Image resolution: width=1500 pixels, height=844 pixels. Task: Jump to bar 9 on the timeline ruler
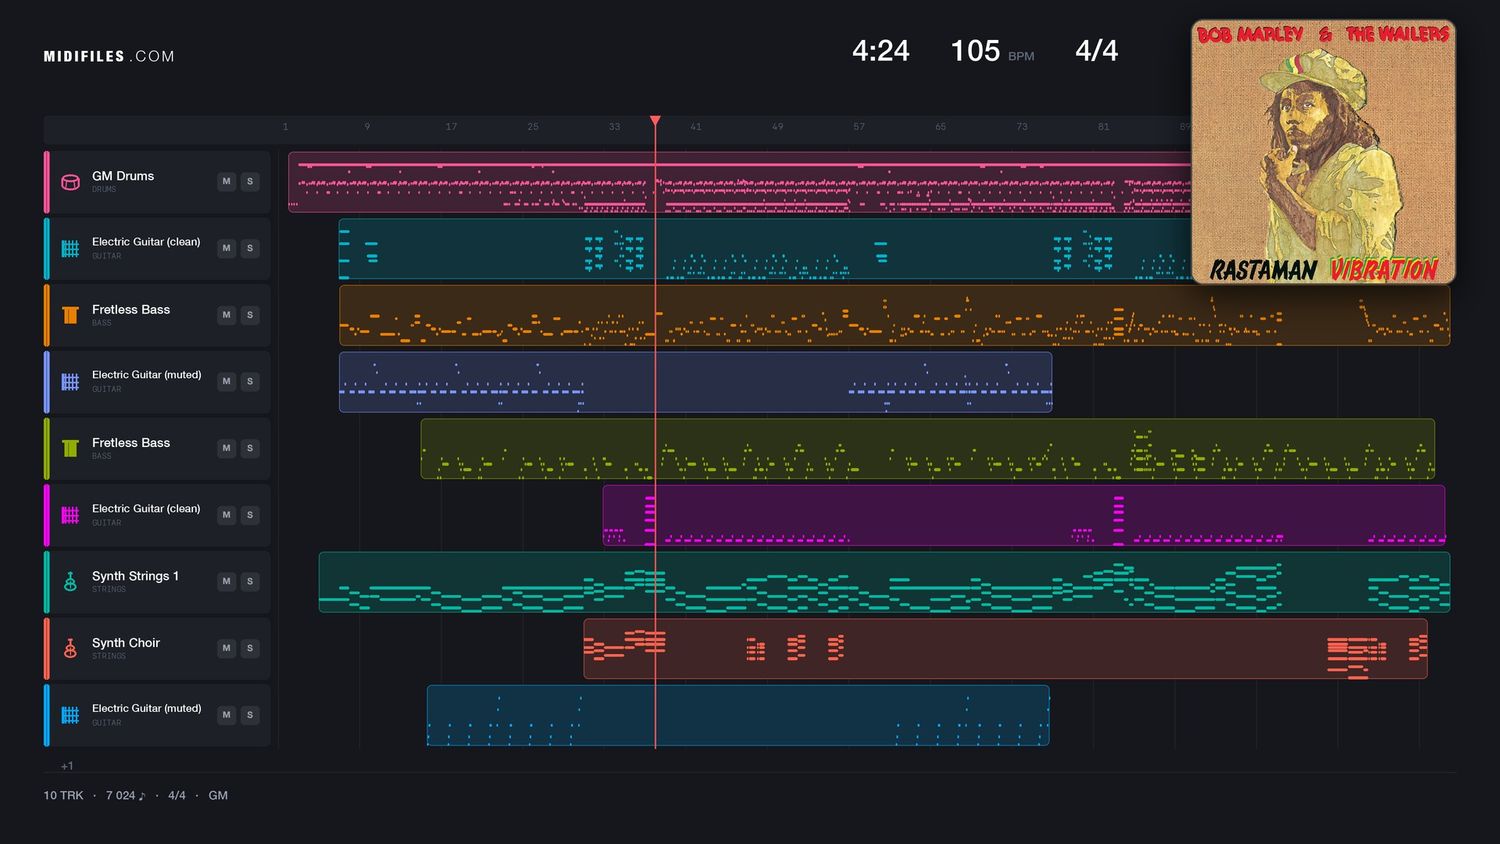pos(367,127)
